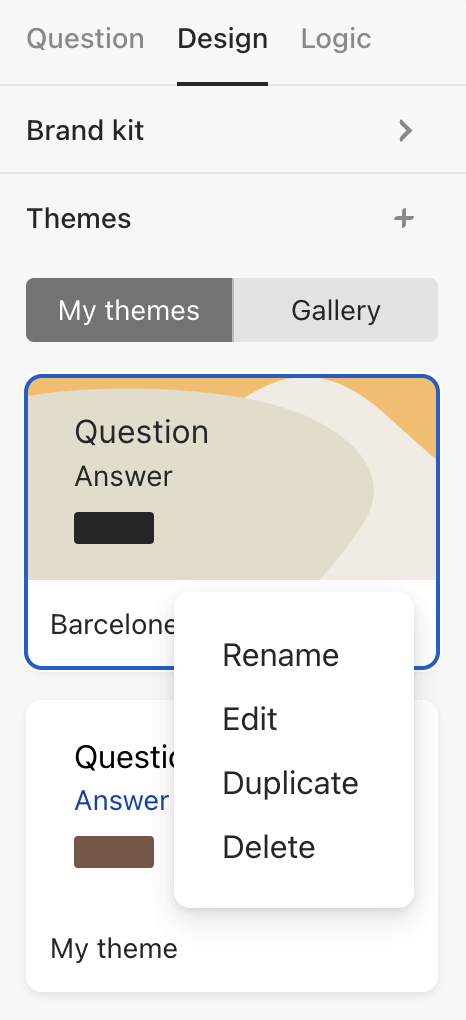The height and width of the screenshot is (1020, 466).
Task: Select the My themes segment
Action: pyautogui.click(x=129, y=310)
